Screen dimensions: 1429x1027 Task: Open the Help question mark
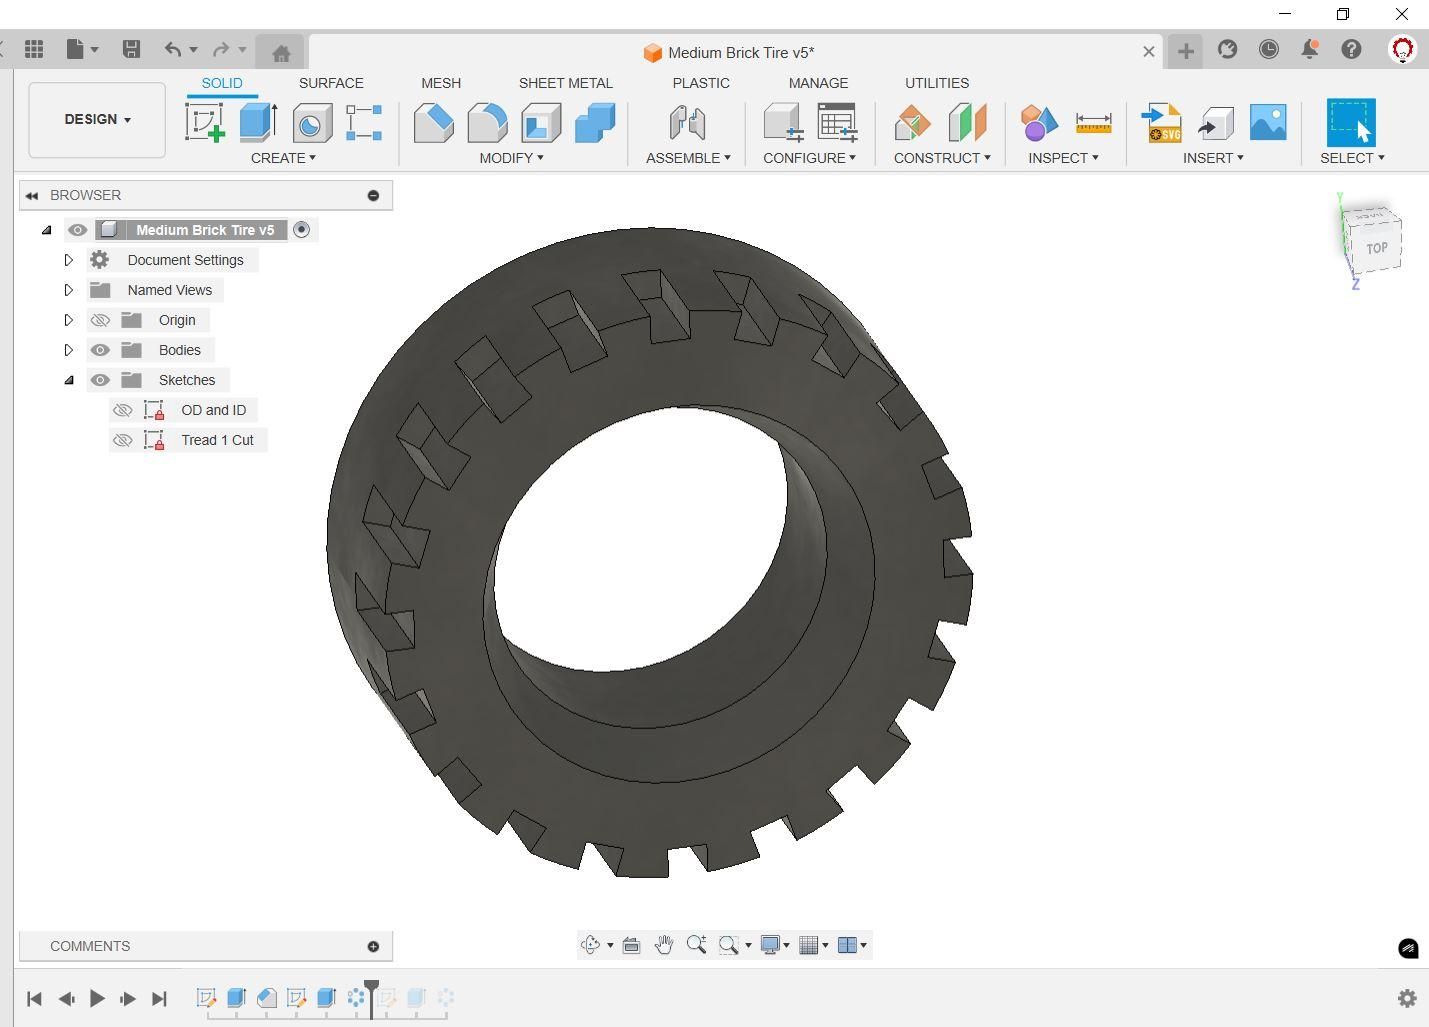[1351, 49]
